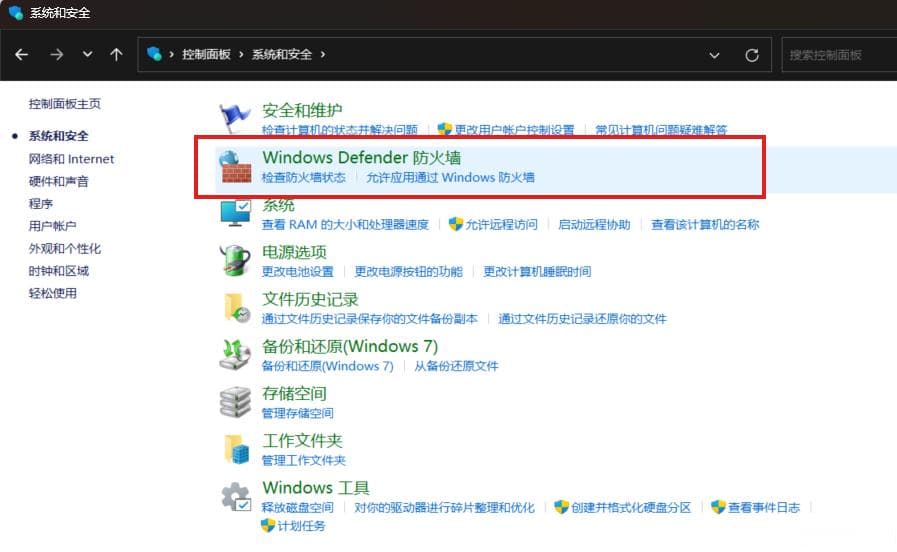Click shield icon beside 查看事件日志
The width and height of the screenshot is (897, 552).
pos(718,507)
